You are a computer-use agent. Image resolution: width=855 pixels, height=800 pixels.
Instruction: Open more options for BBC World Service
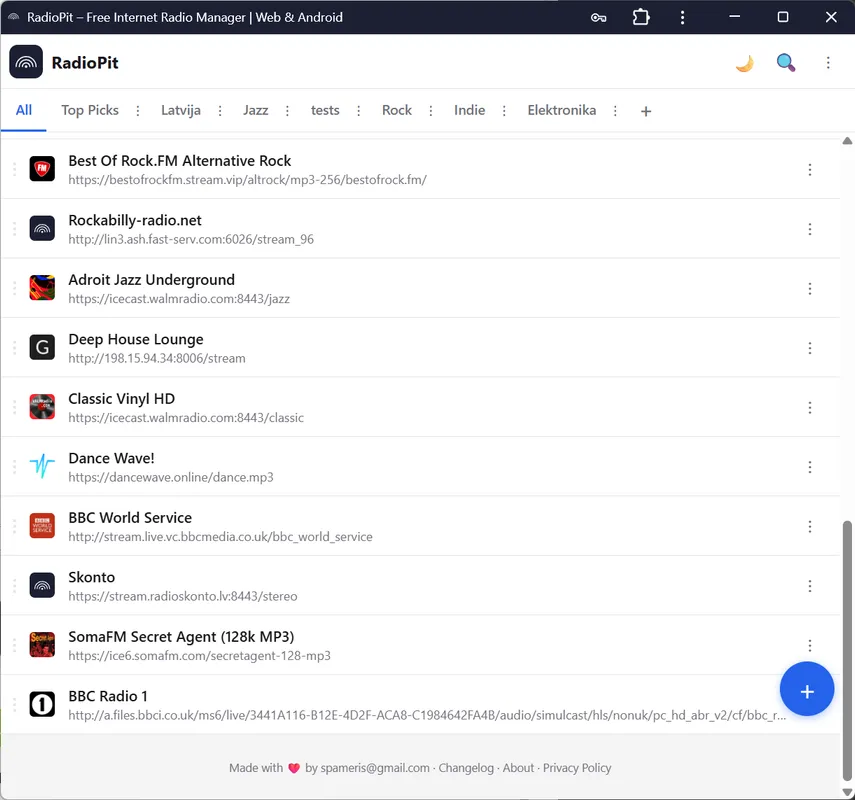pos(810,526)
